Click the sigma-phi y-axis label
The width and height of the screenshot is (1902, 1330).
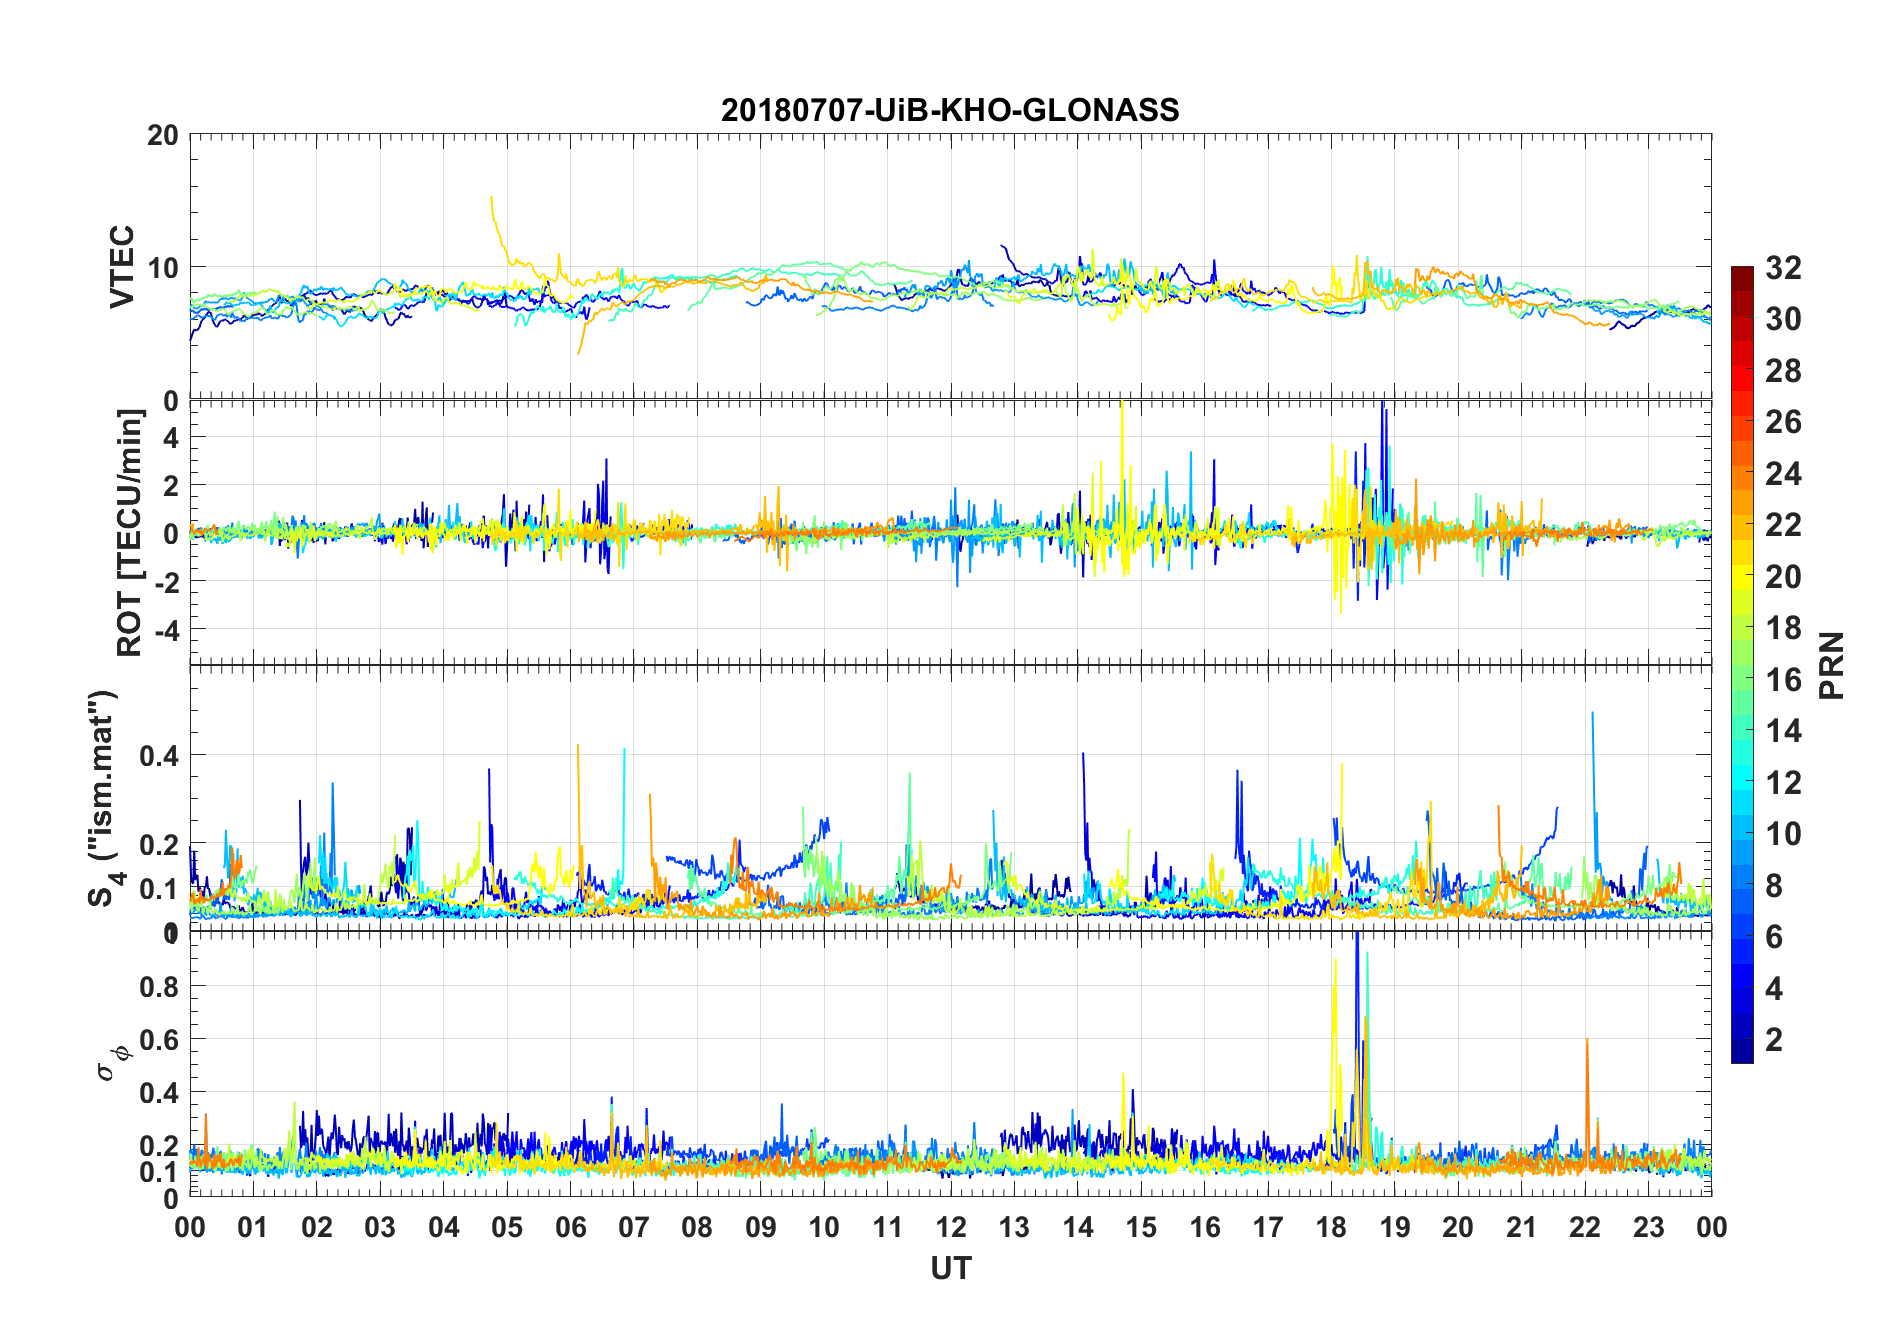(113, 1063)
